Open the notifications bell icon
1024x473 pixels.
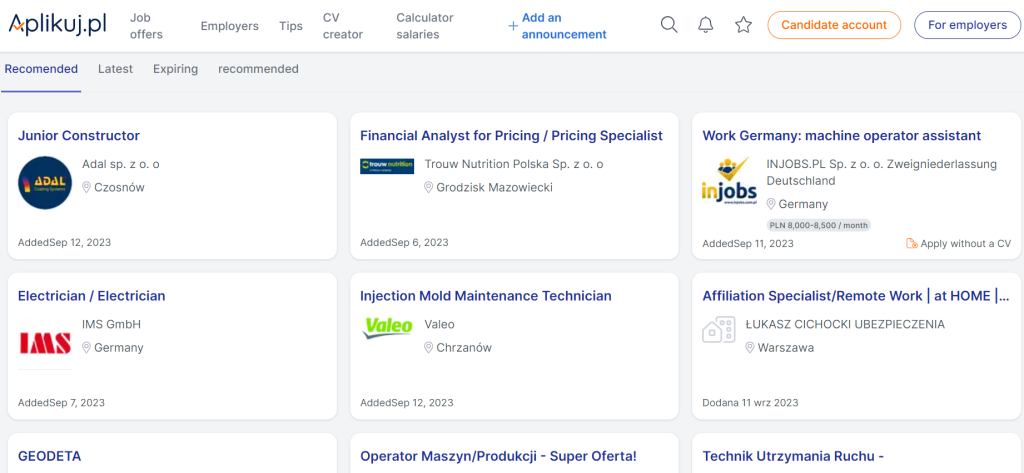pos(706,25)
